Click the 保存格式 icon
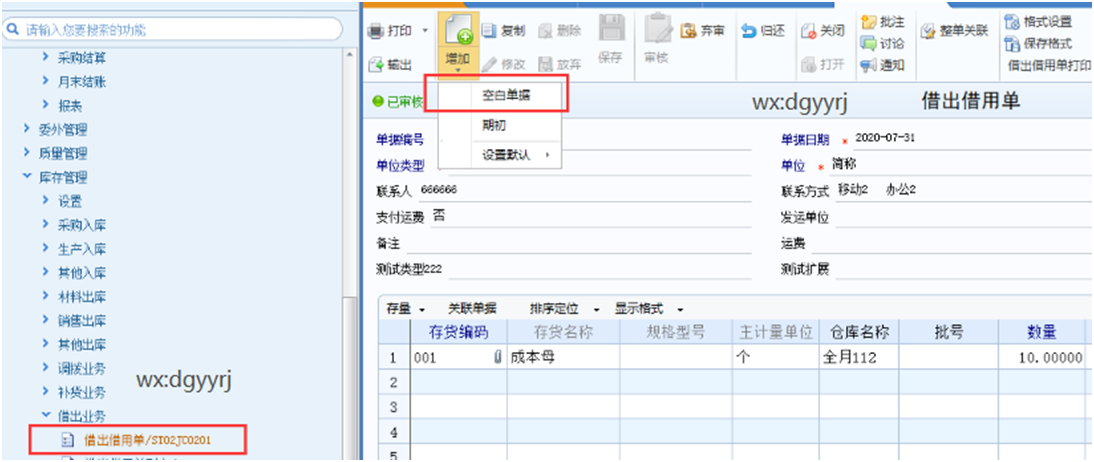The height and width of the screenshot is (462, 1094). tap(1012, 43)
